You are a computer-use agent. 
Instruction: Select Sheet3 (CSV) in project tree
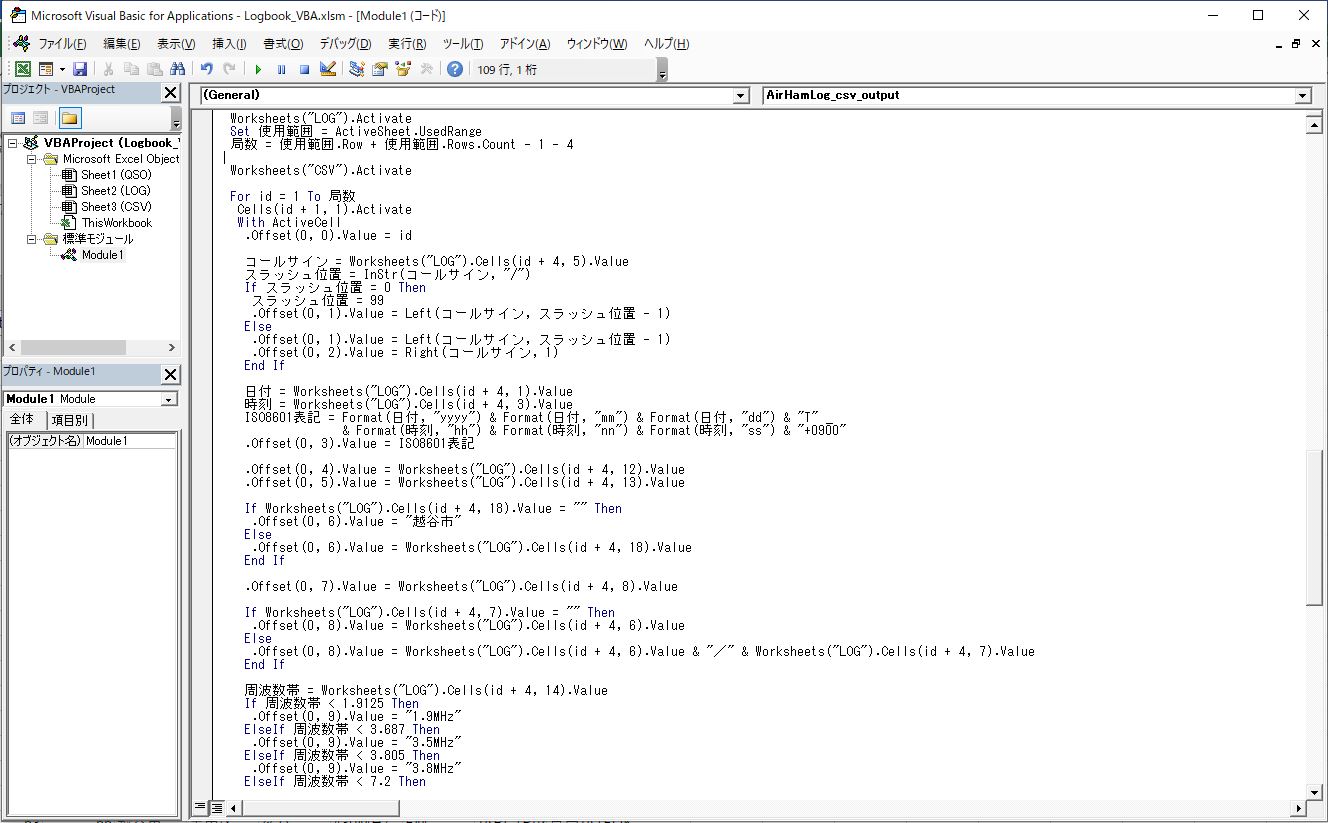coord(116,207)
